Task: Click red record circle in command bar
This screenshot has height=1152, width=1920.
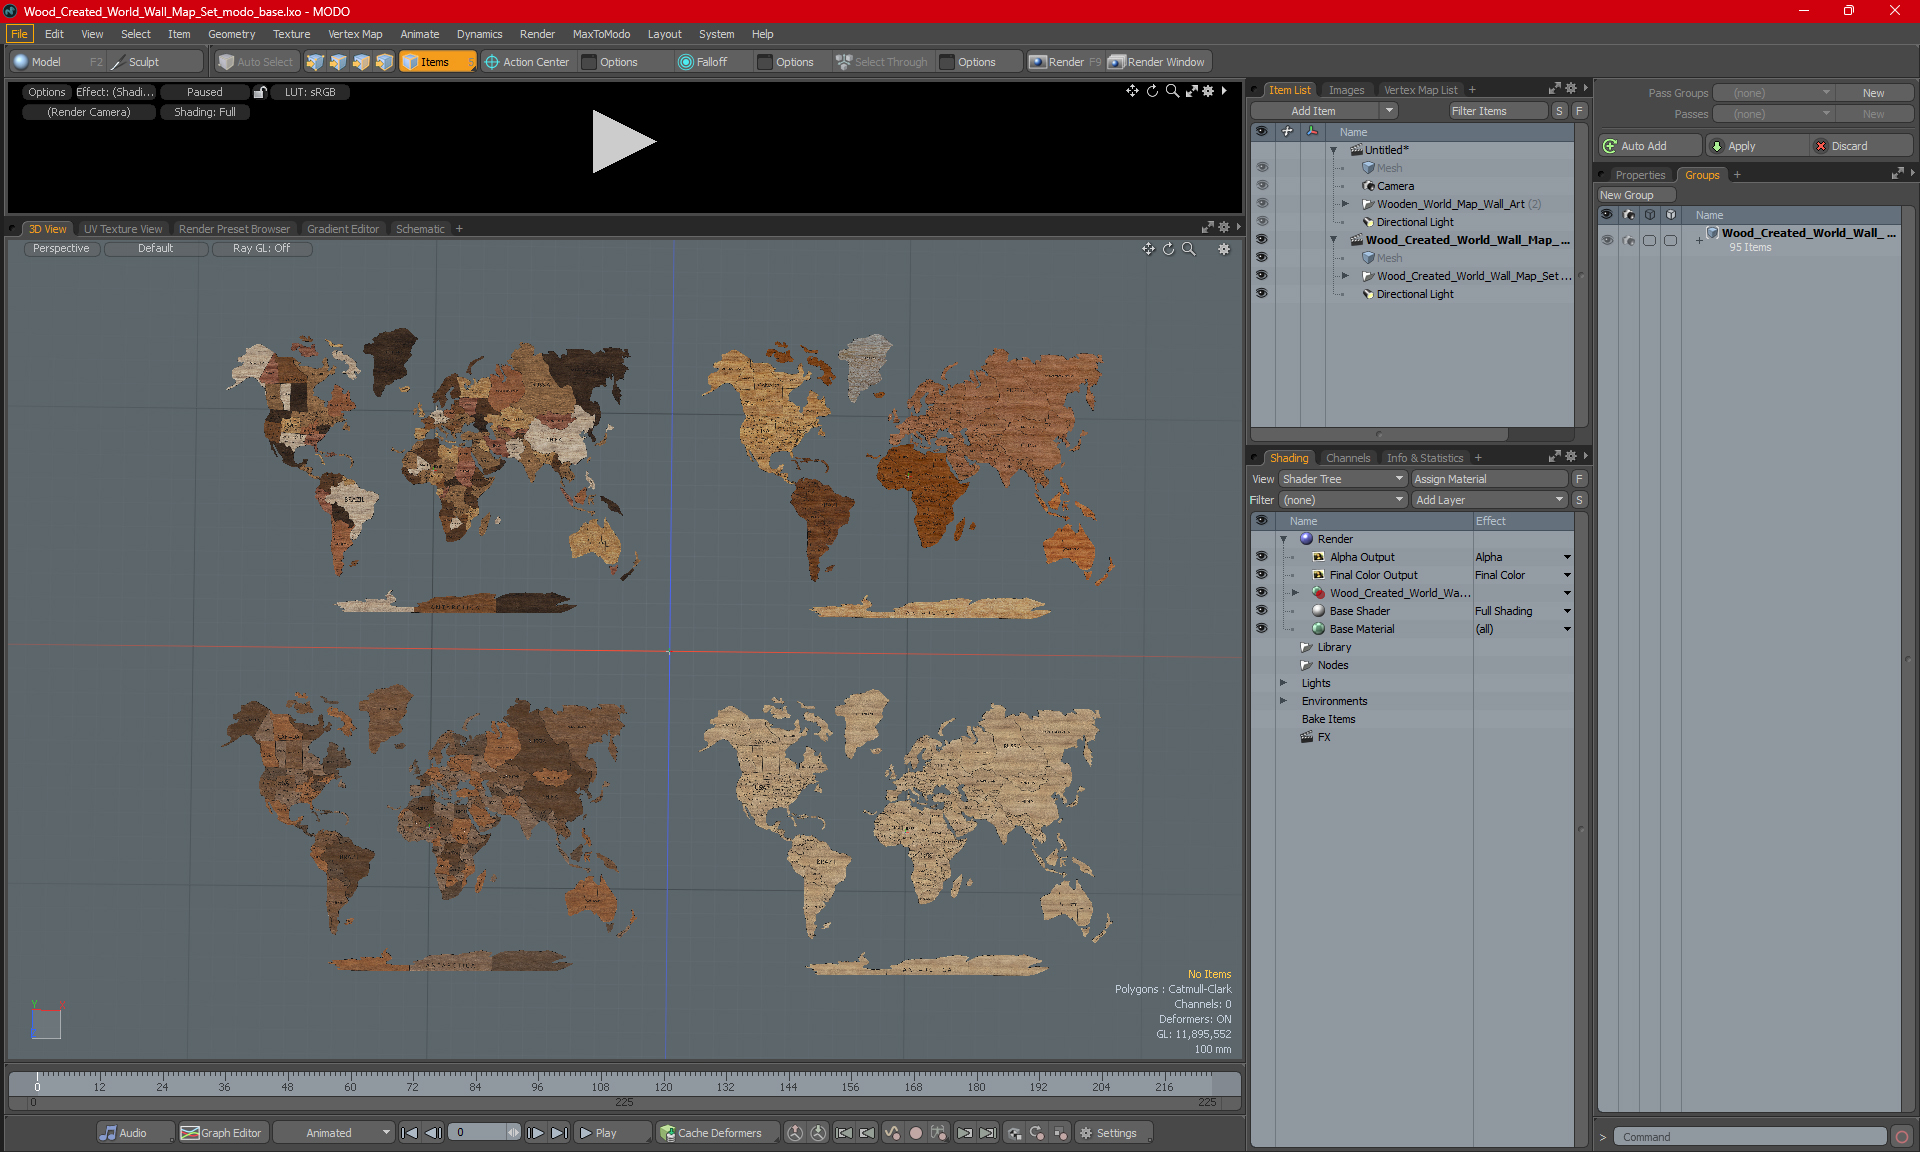Action: click(x=1902, y=1137)
